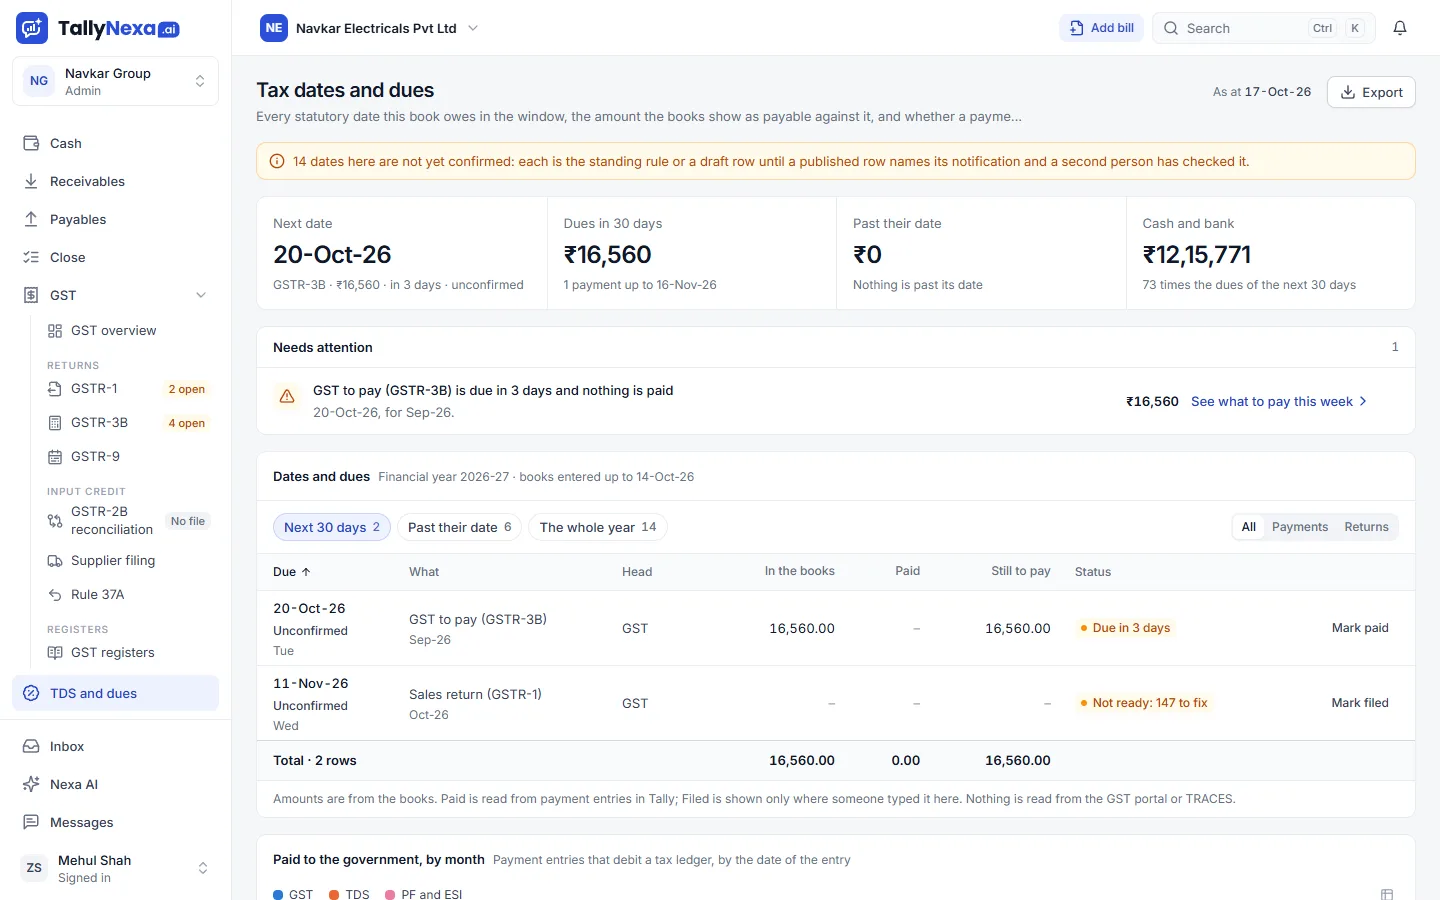Switch to the All tab
The width and height of the screenshot is (1440, 900).
click(1249, 527)
